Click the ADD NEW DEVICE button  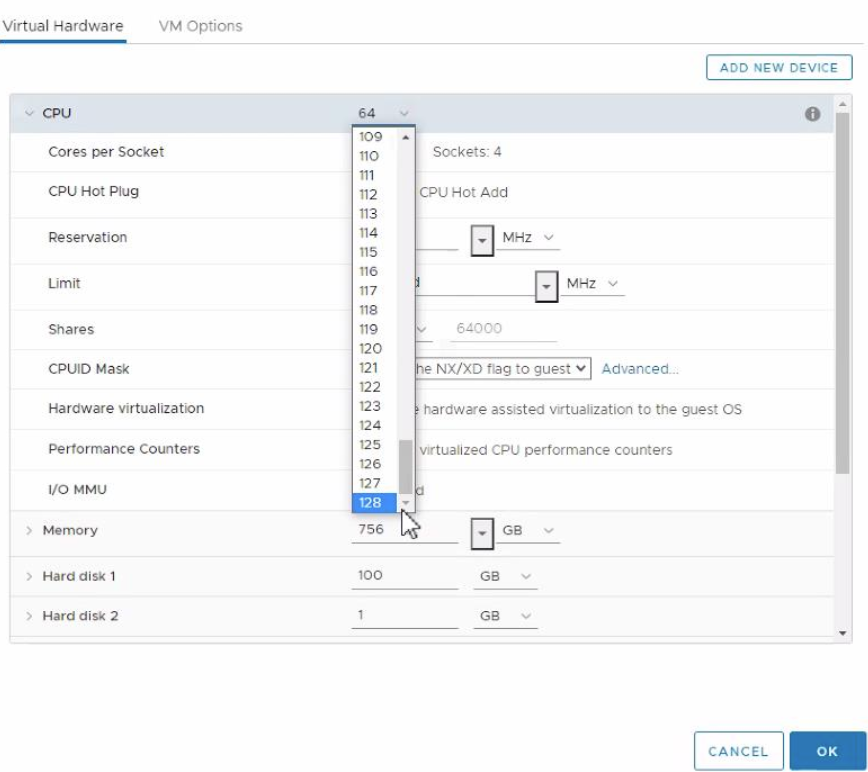tap(778, 68)
